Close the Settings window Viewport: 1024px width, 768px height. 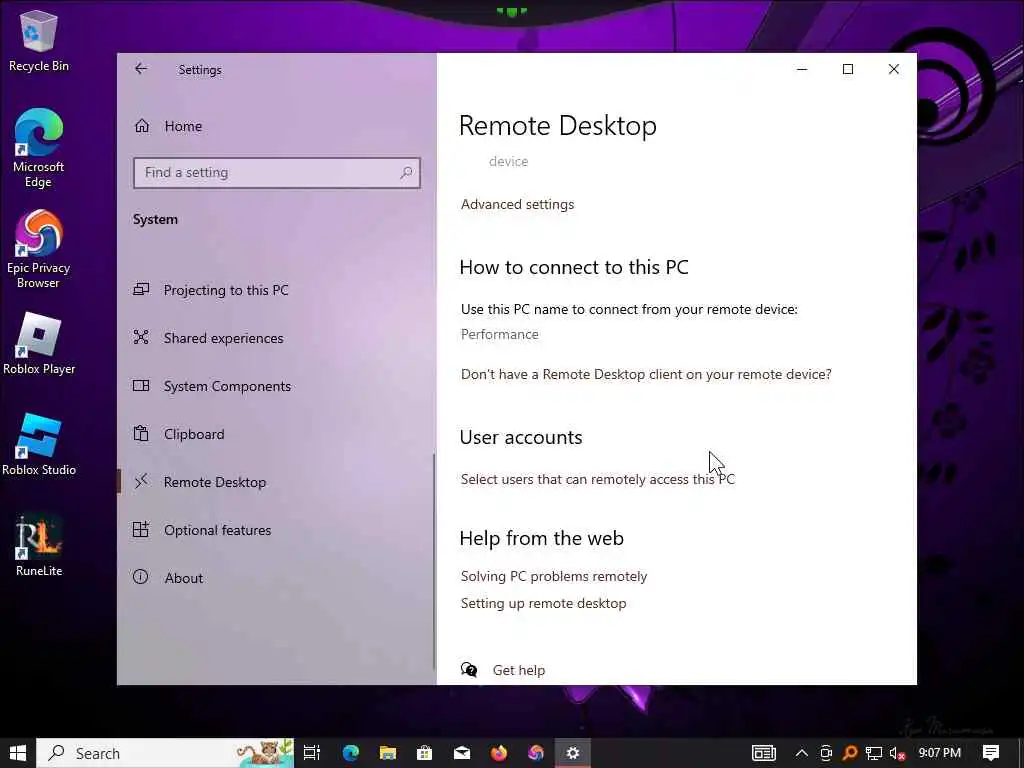tap(894, 69)
